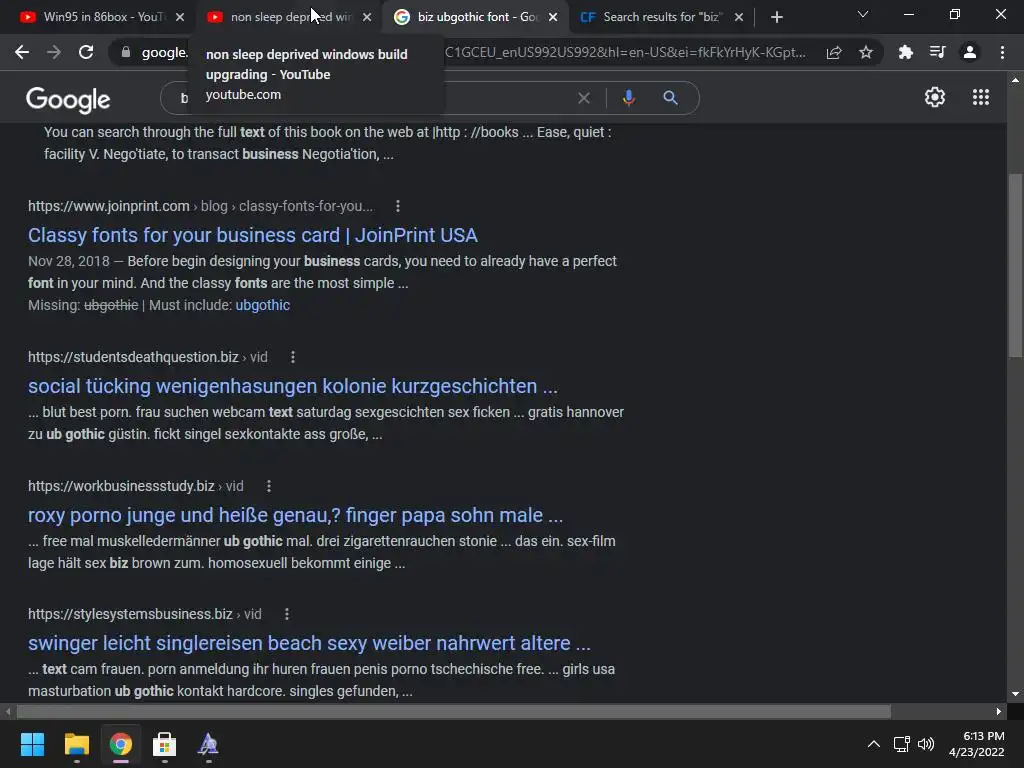This screenshot has width=1024, height=768.
Task: Clear the Google search box text
Action: [584, 98]
